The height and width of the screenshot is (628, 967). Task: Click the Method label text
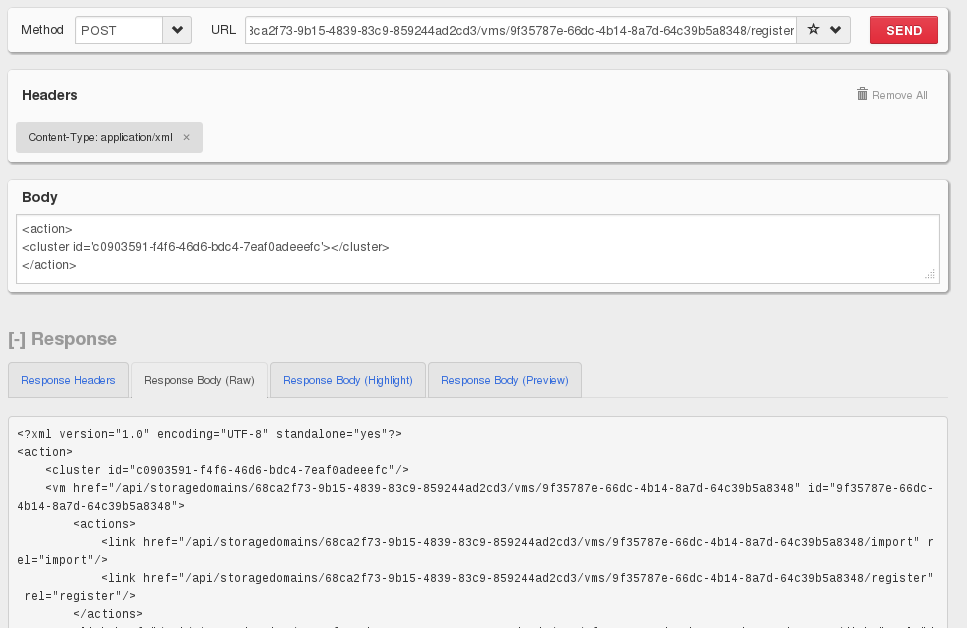pyautogui.click(x=42, y=30)
